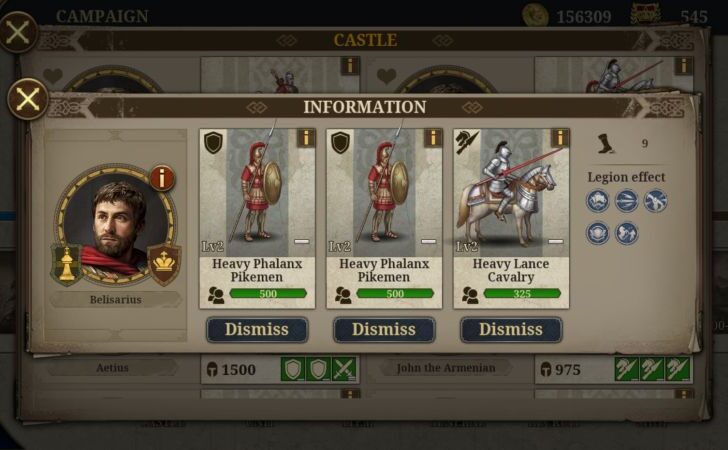Dismiss the Heavy Lance Cavalry unit
This screenshot has width=728, height=450.
pos(511,330)
